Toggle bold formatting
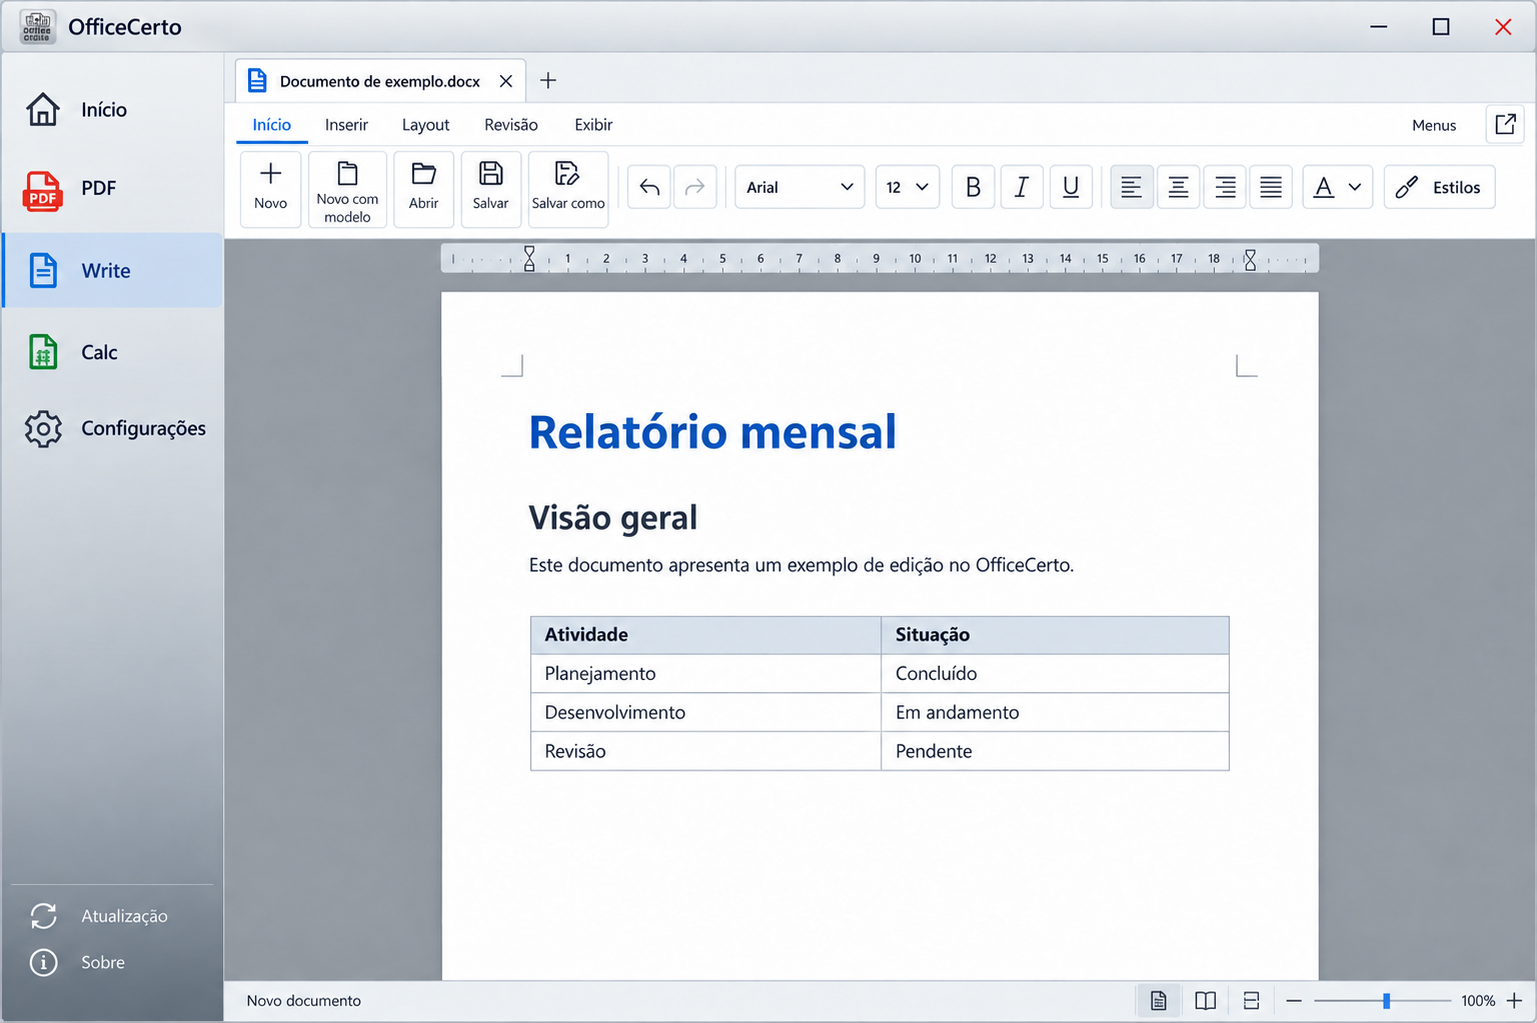 tap(973, 187)
